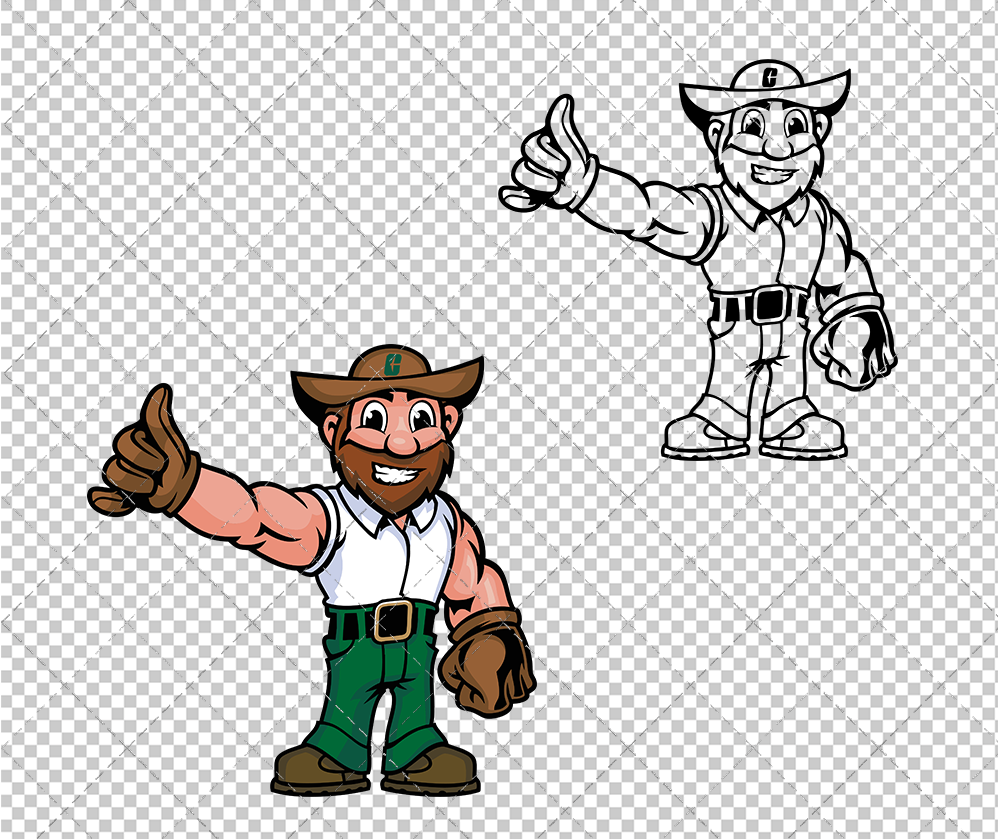Switch to the black-and-white mascot version
The width and height of the screenshot is (998, 839).
(770, 250)
